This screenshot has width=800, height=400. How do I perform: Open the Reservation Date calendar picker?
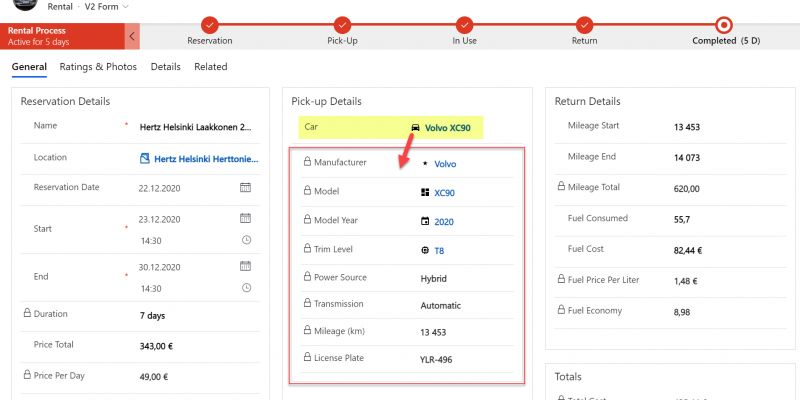click(245, 187)
